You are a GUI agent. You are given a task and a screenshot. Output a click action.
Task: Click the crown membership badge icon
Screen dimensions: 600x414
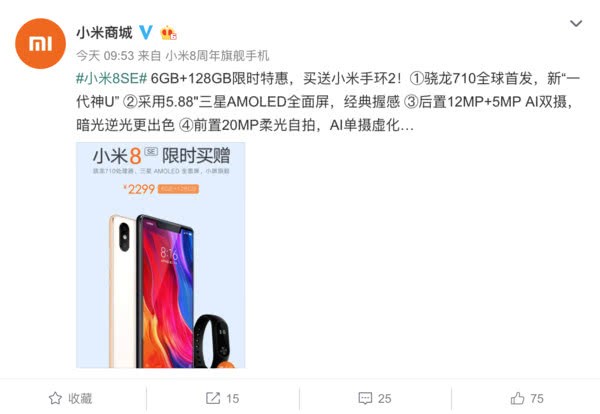[x=168, y=33]
